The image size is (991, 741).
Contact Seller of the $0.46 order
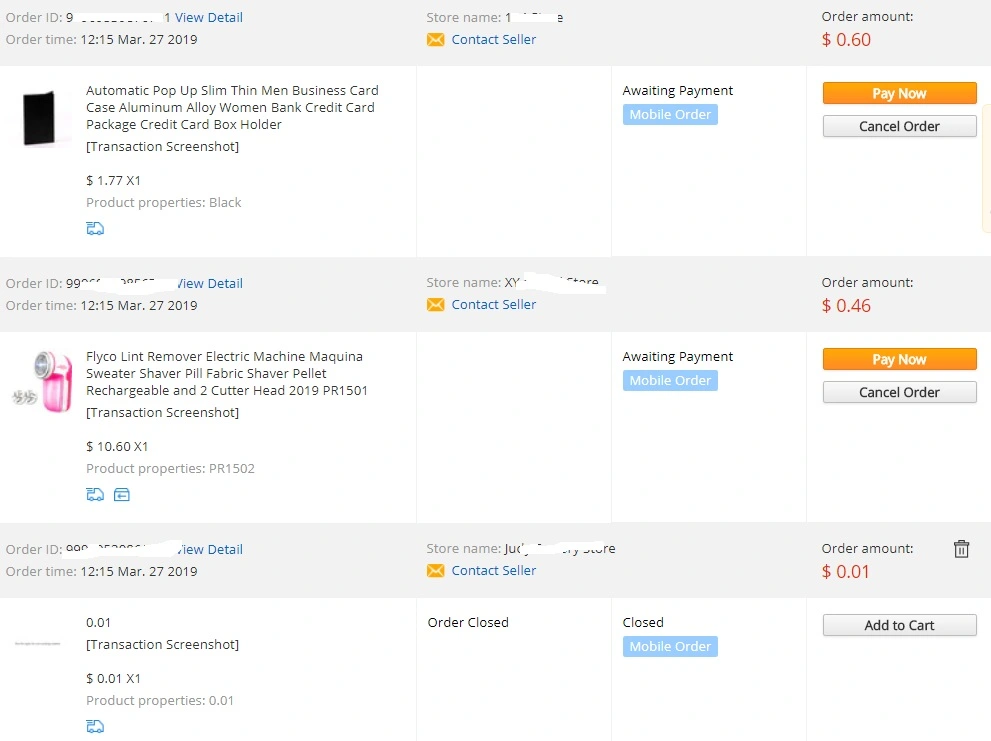[494, 305]
